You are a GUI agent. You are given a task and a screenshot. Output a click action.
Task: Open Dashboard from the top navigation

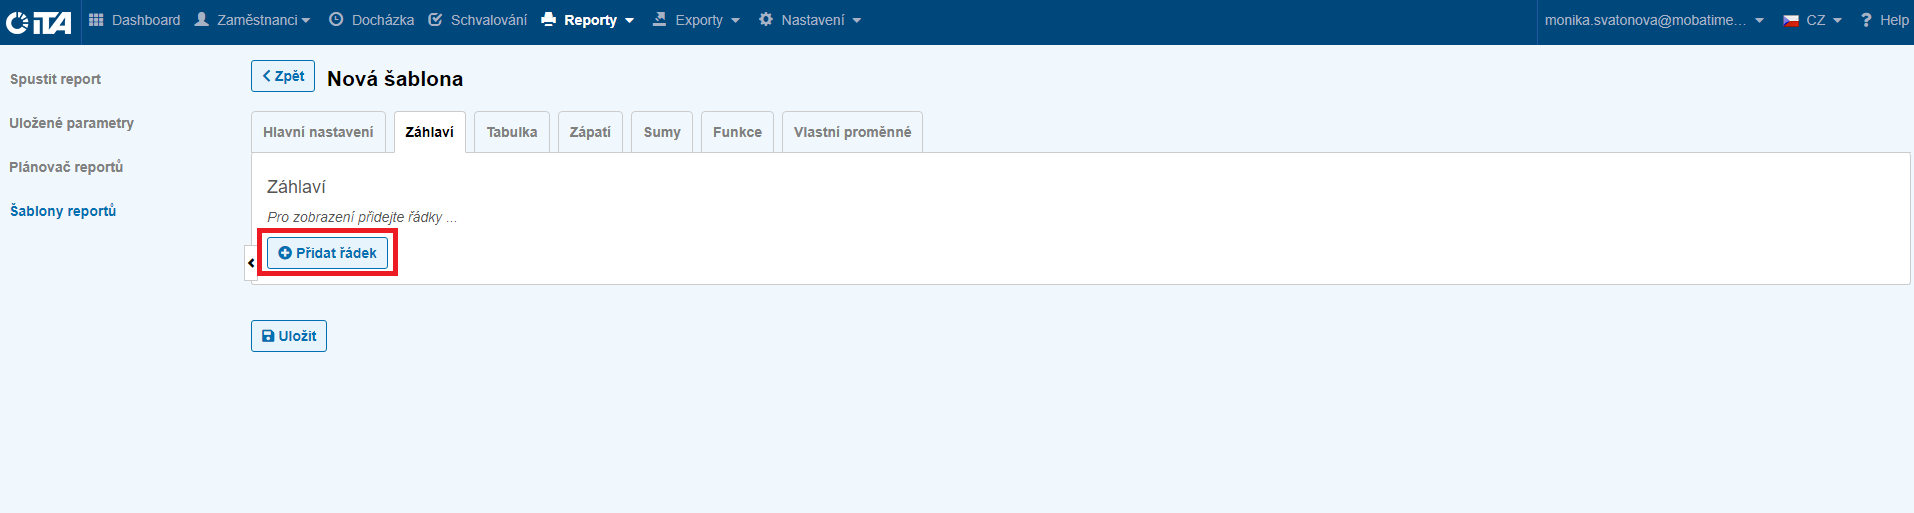(x=135, y=20)
